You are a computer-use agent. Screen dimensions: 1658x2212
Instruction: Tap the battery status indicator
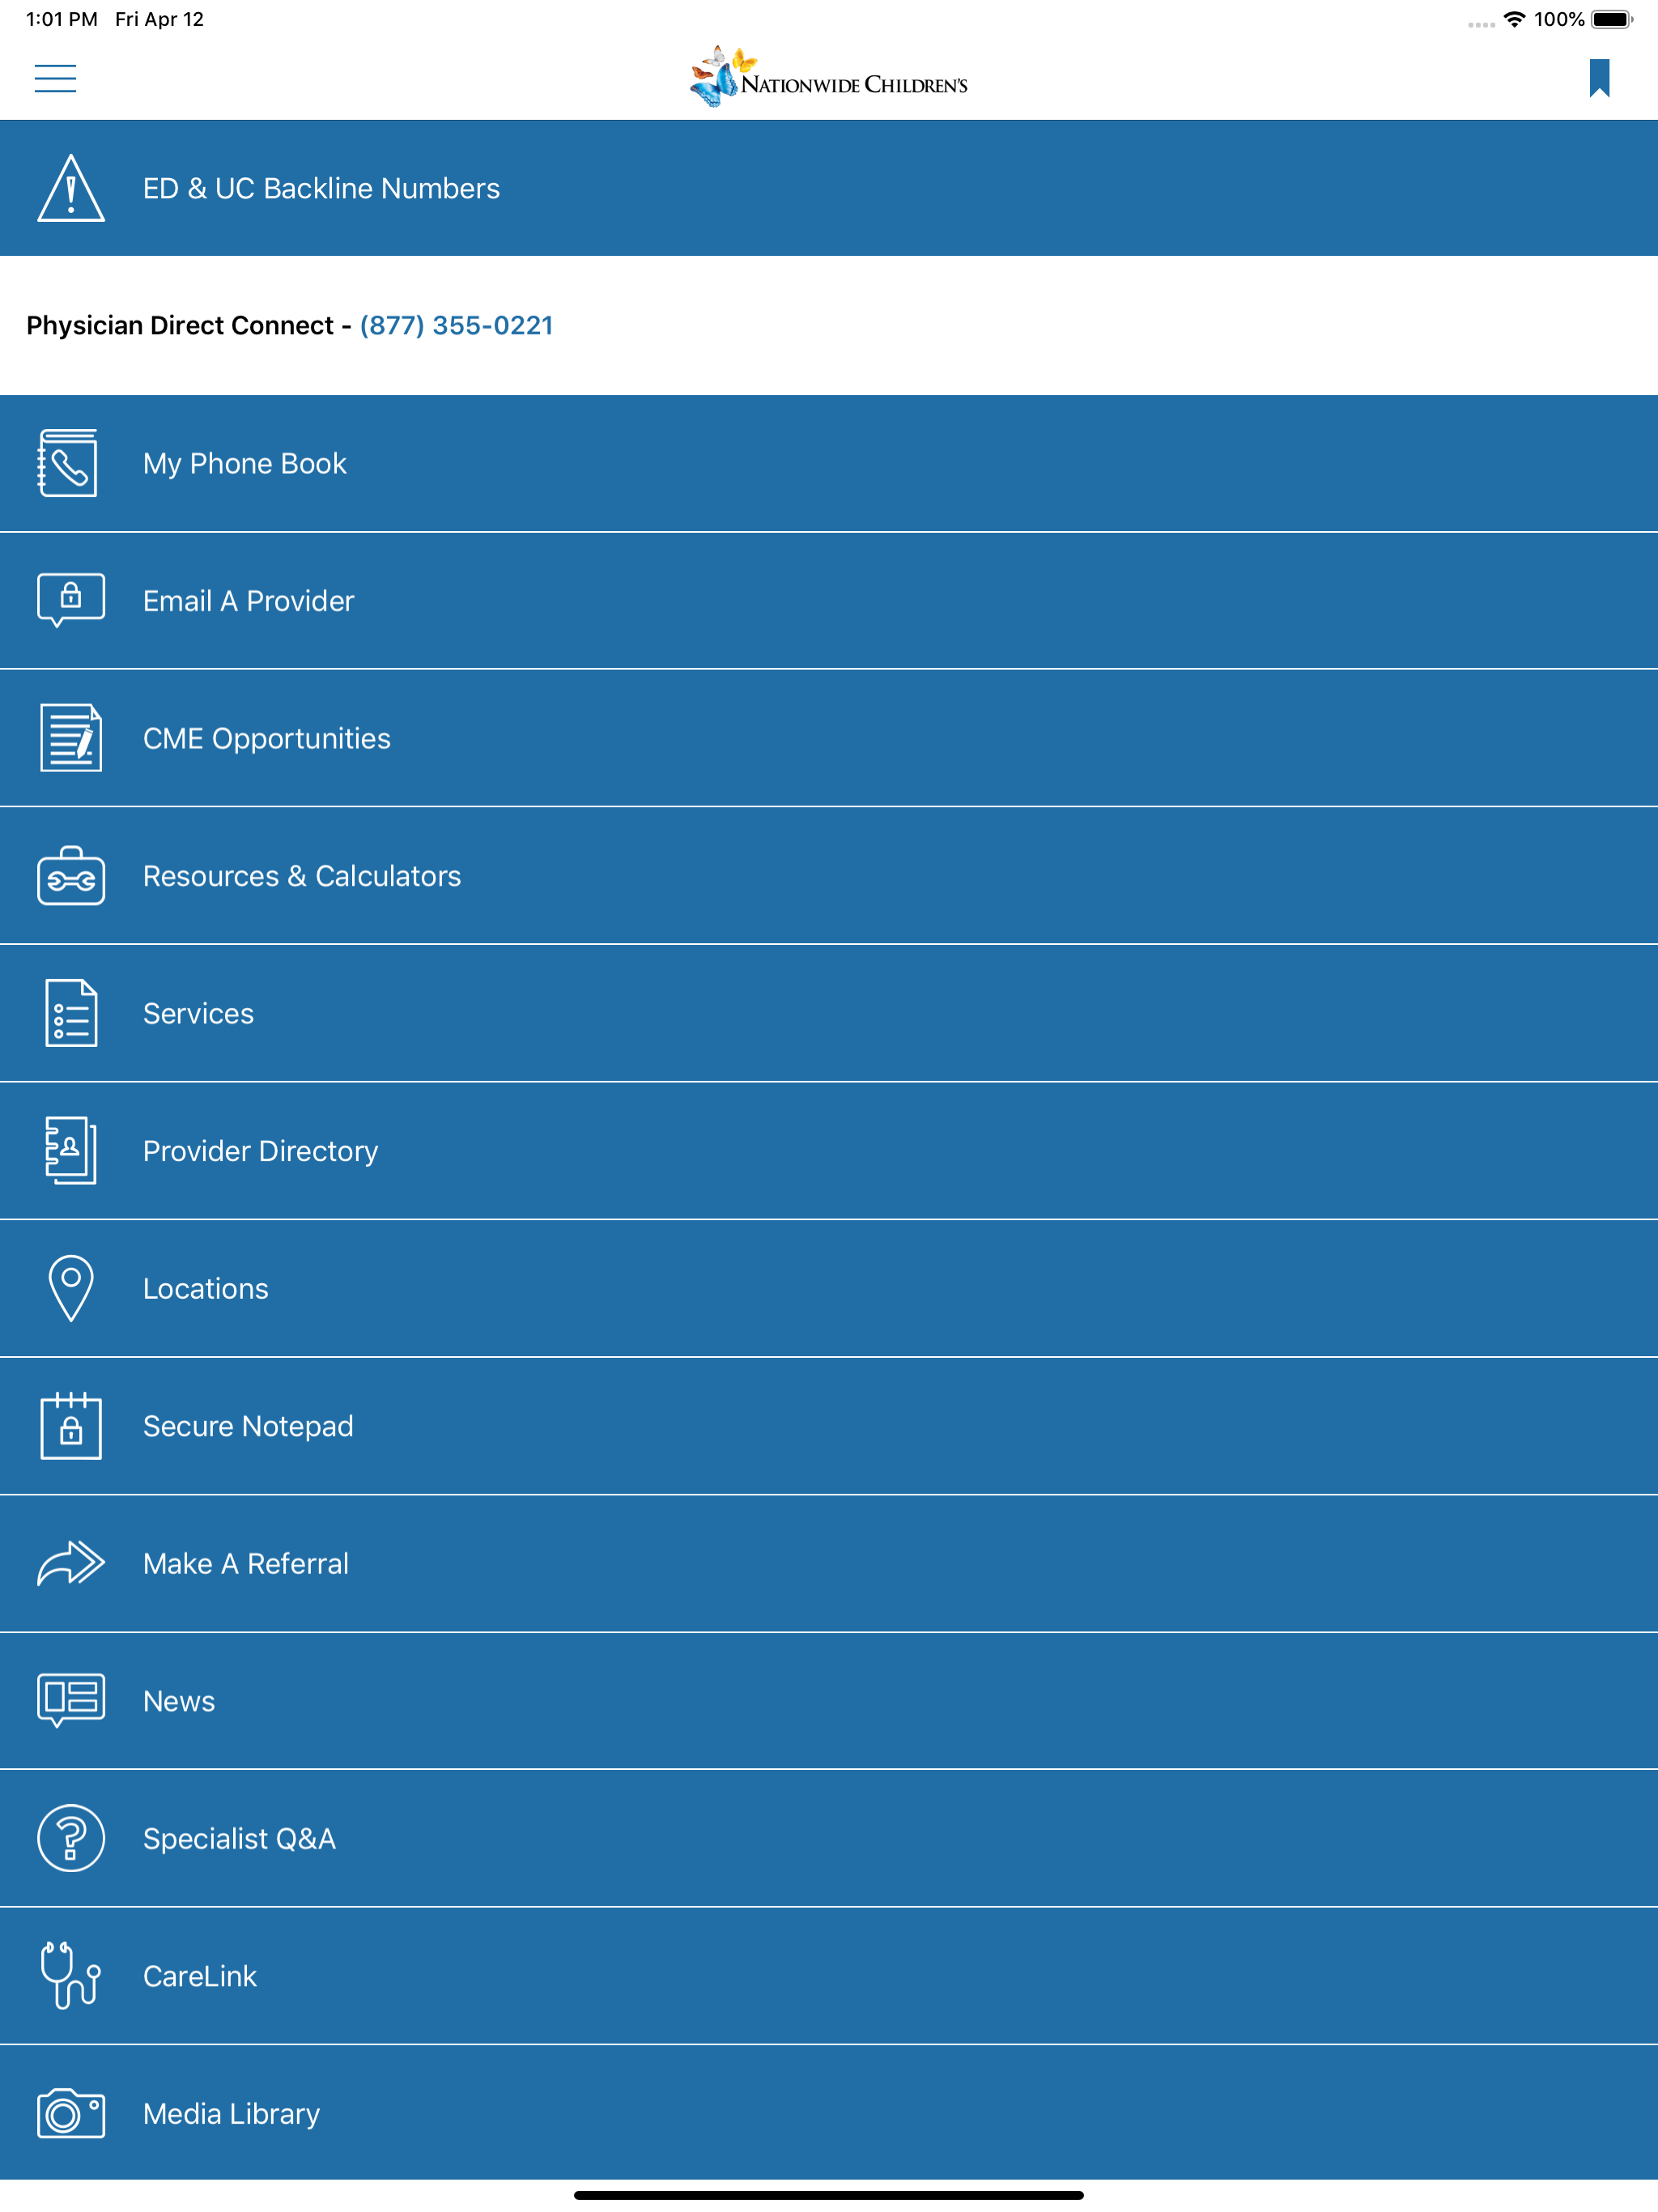1611,19
